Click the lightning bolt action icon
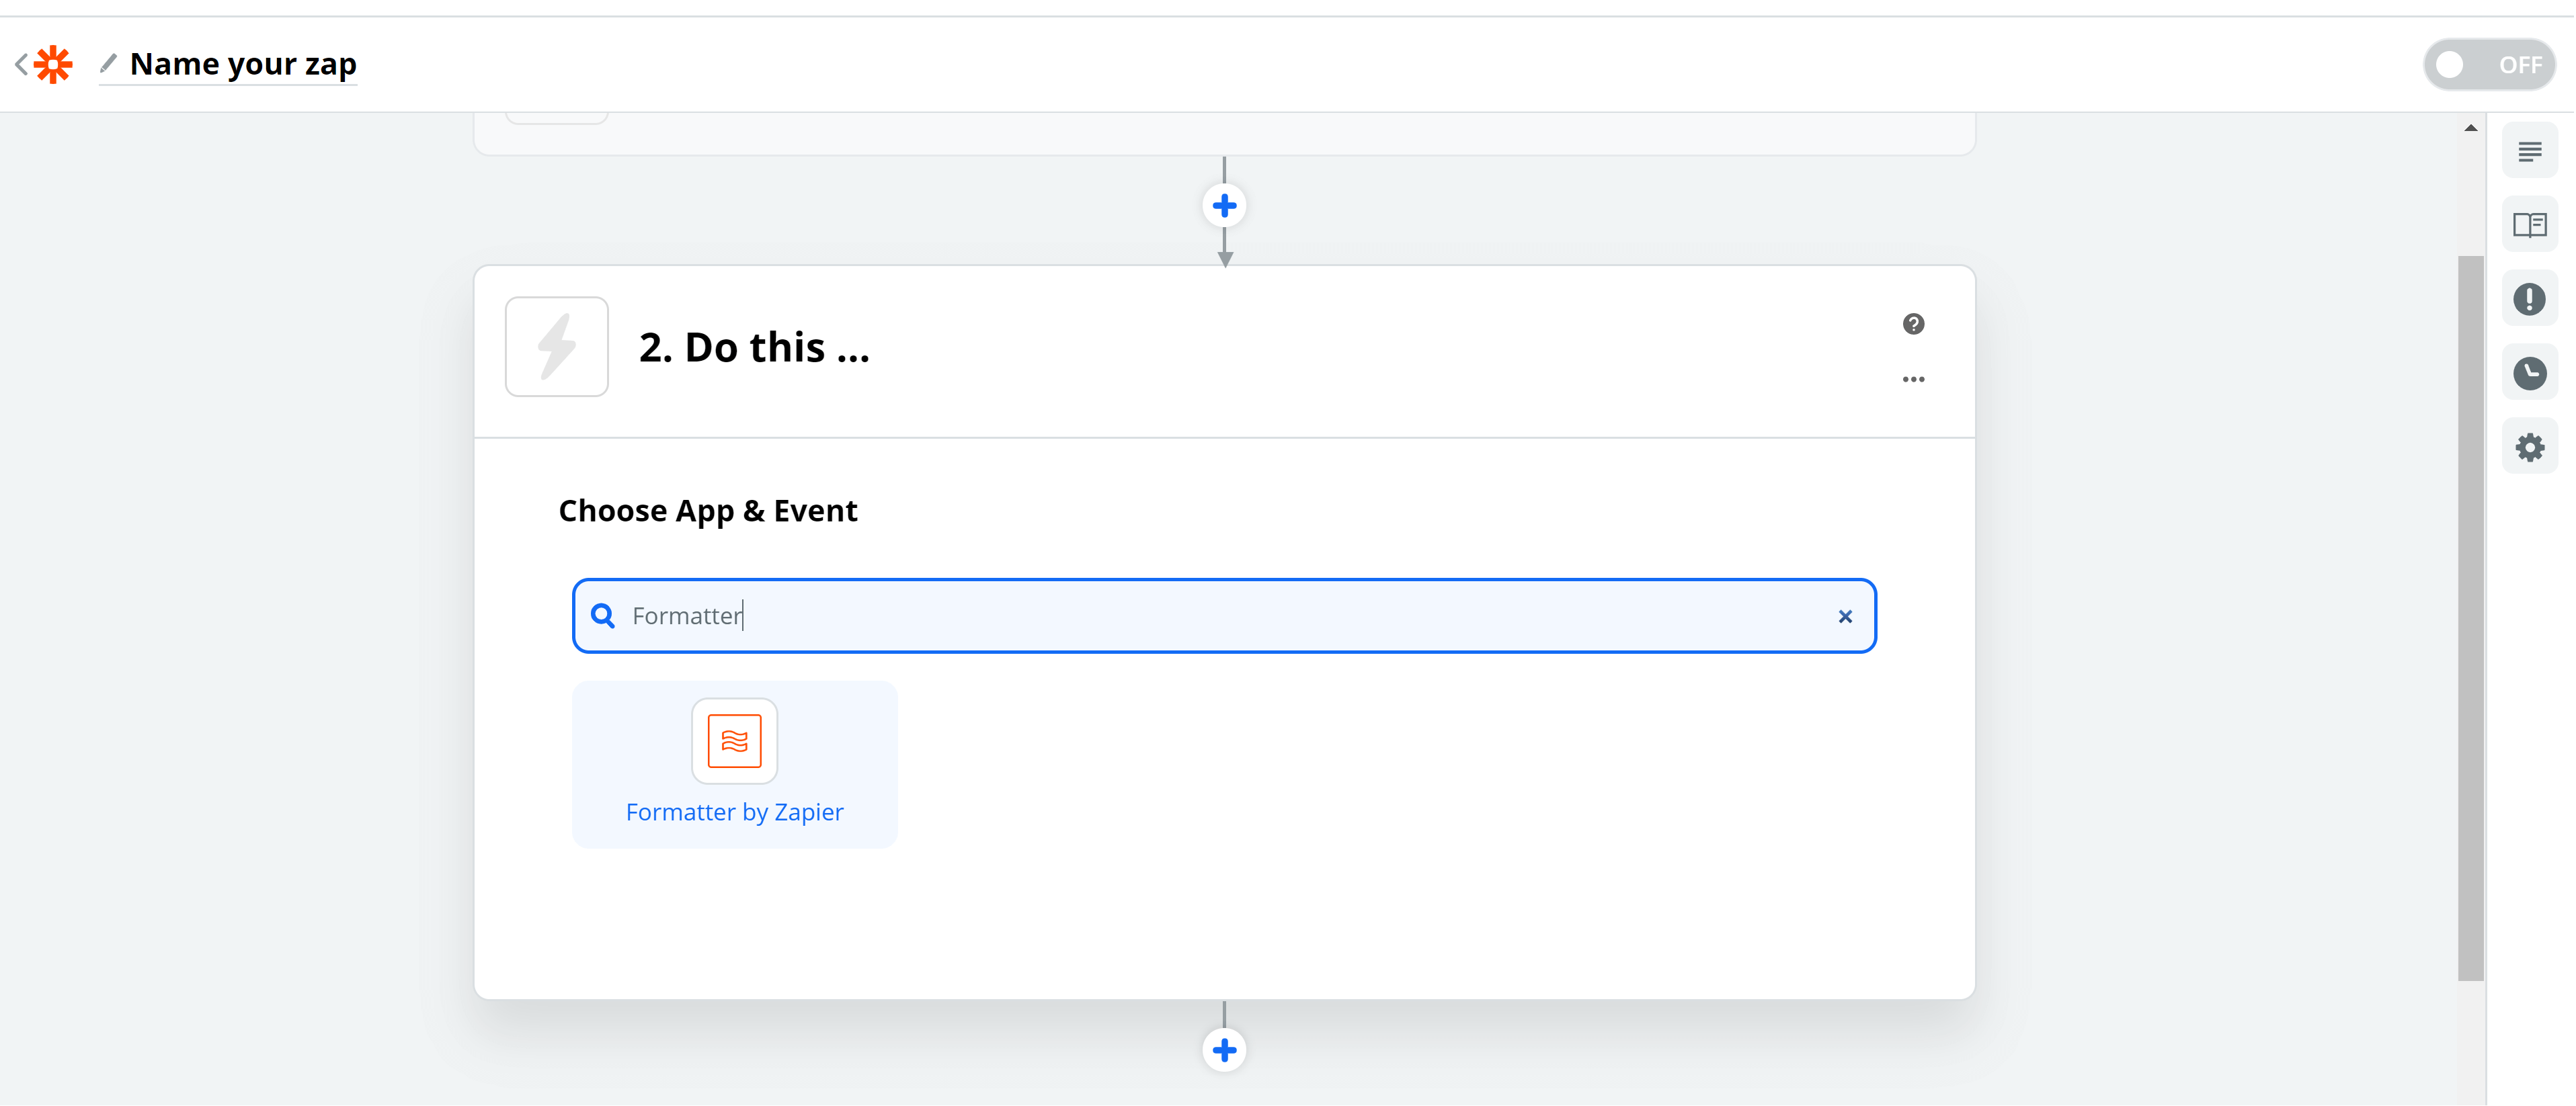Viewport: 2576px width, 1106px height. click(557, 347)
